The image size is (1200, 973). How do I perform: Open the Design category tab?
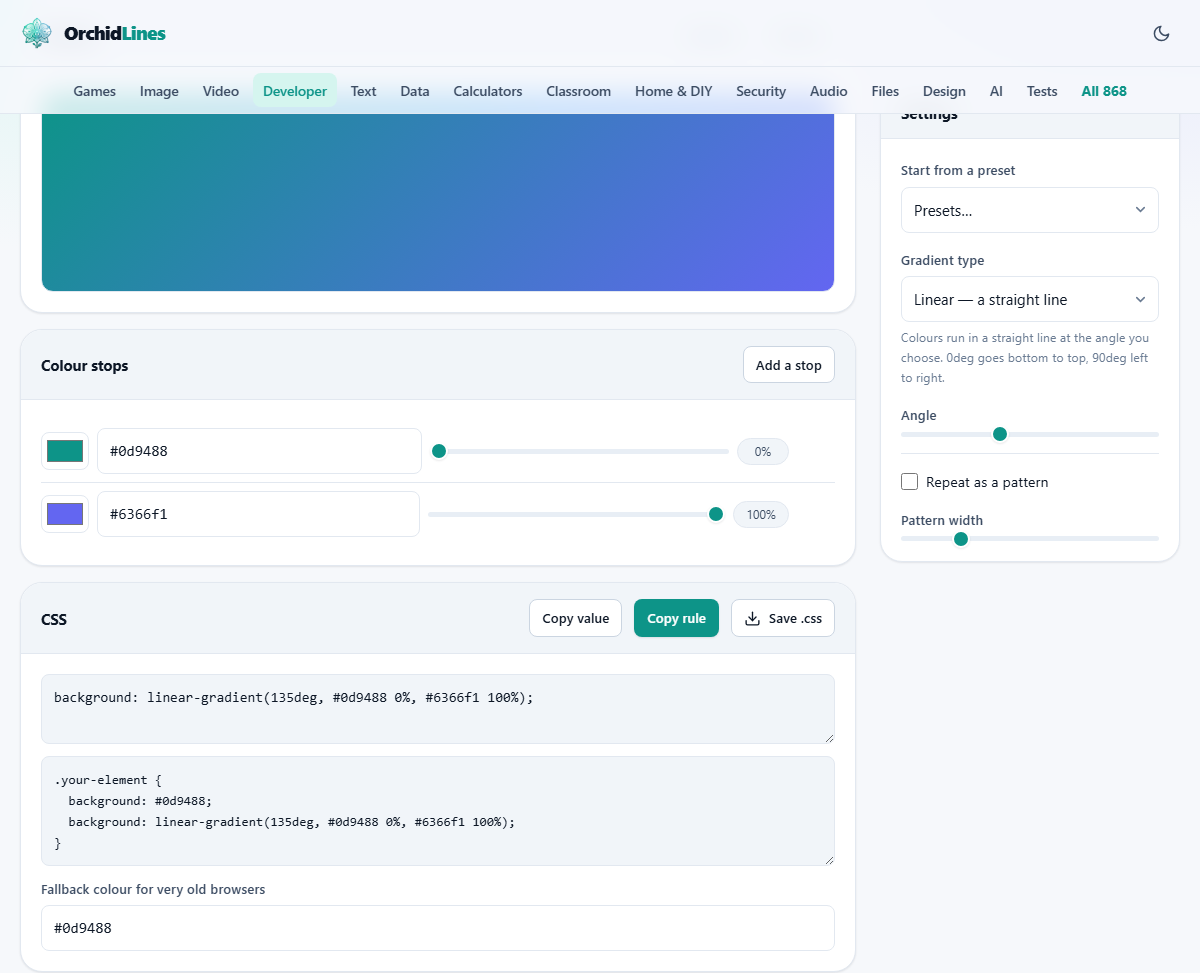(x=944, y=91)
